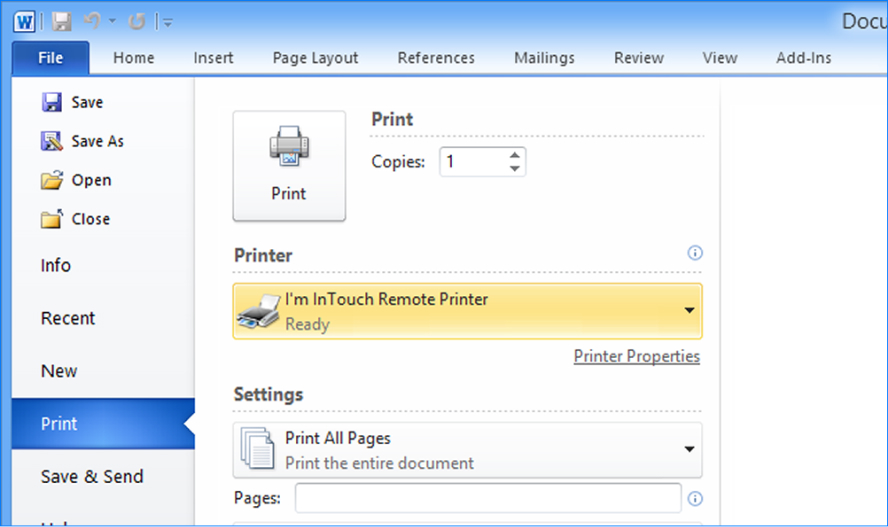Screen dimensions: 888x527
Task: Click inside the Pages input field
Action: click(487, 498)
